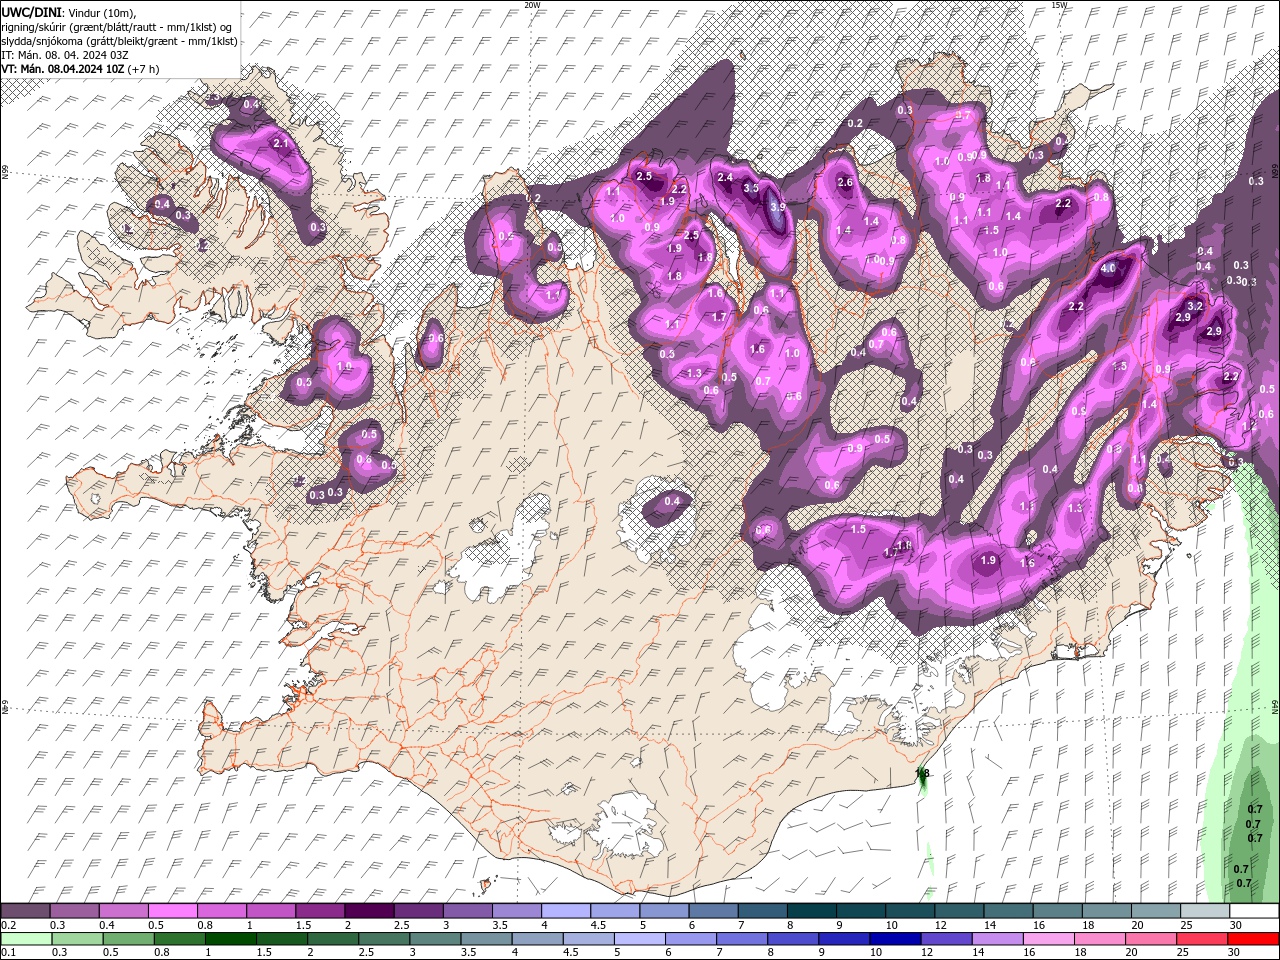1280x960 pixels.
Task: Click the dark teal snow swatch for 8–9
Action: tap(811, 911)
